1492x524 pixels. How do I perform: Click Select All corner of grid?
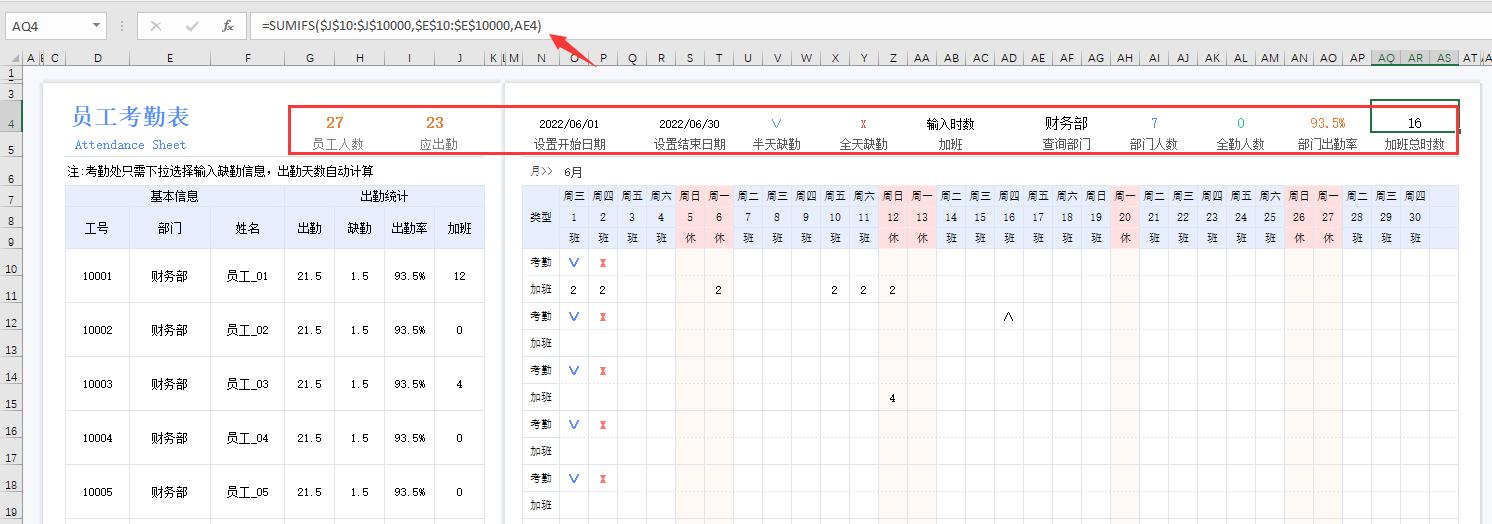click(11, 59)
